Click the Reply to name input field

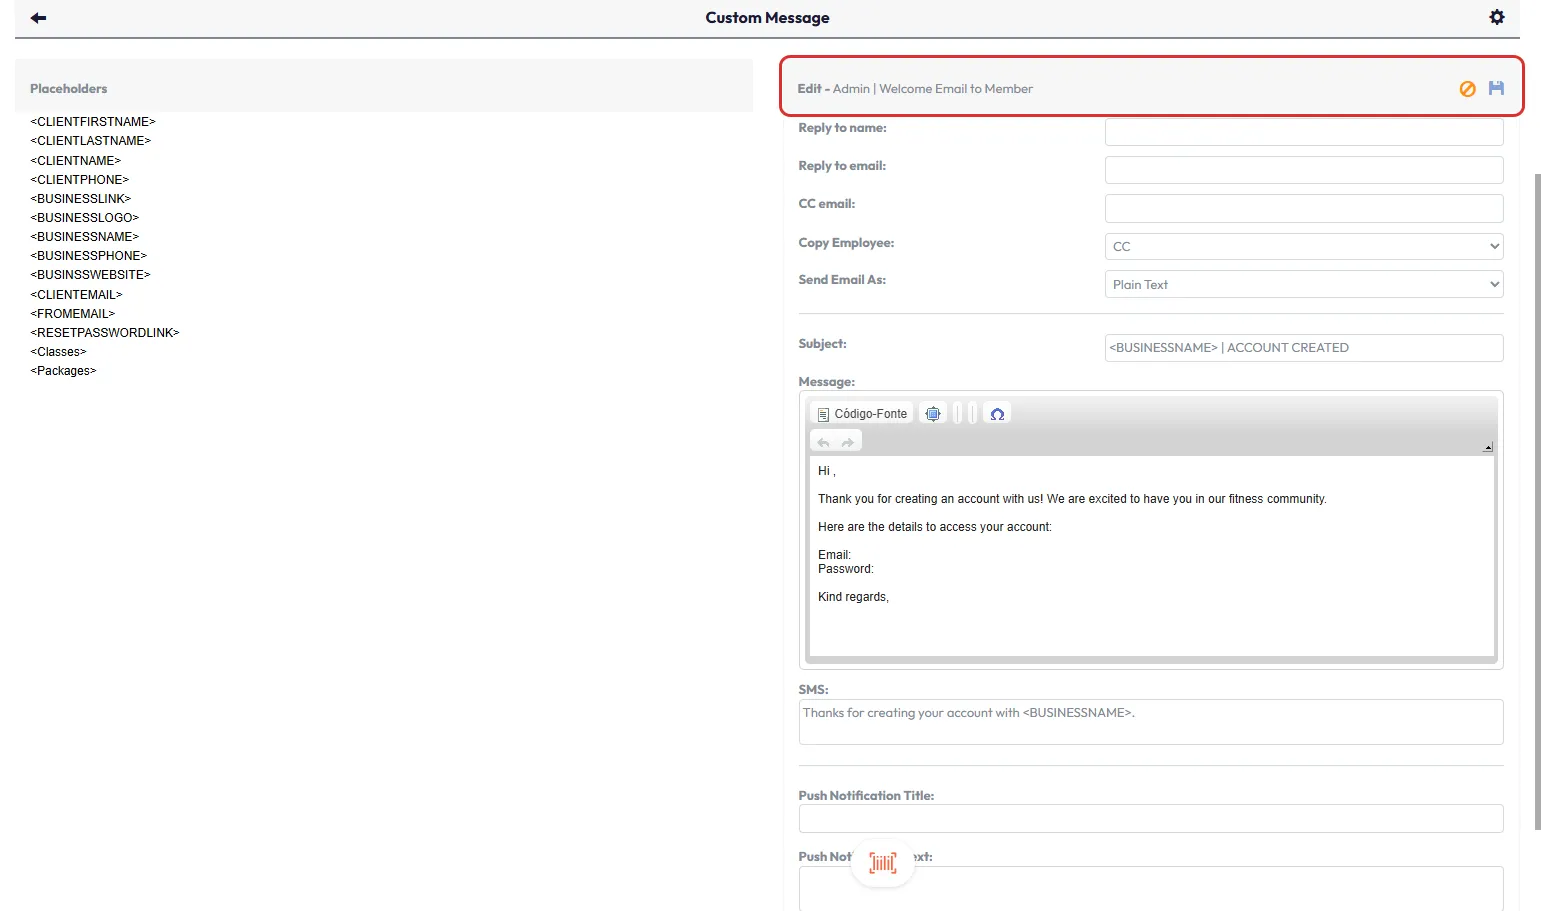point(1303,132)
